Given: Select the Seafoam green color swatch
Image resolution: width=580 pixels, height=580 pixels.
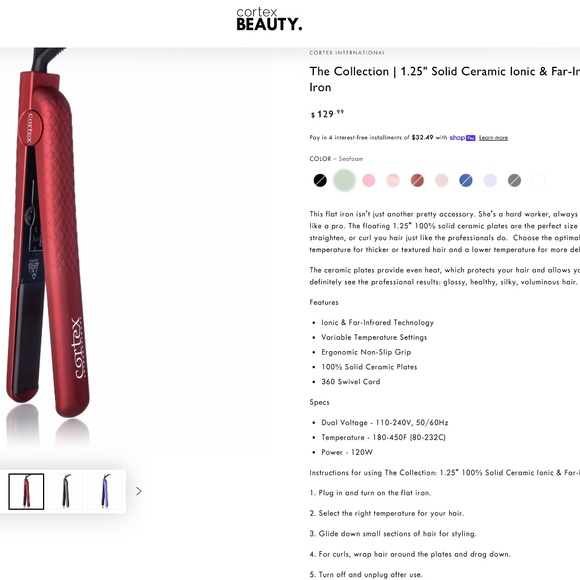Looking at the screenshot, I should 344,181.
